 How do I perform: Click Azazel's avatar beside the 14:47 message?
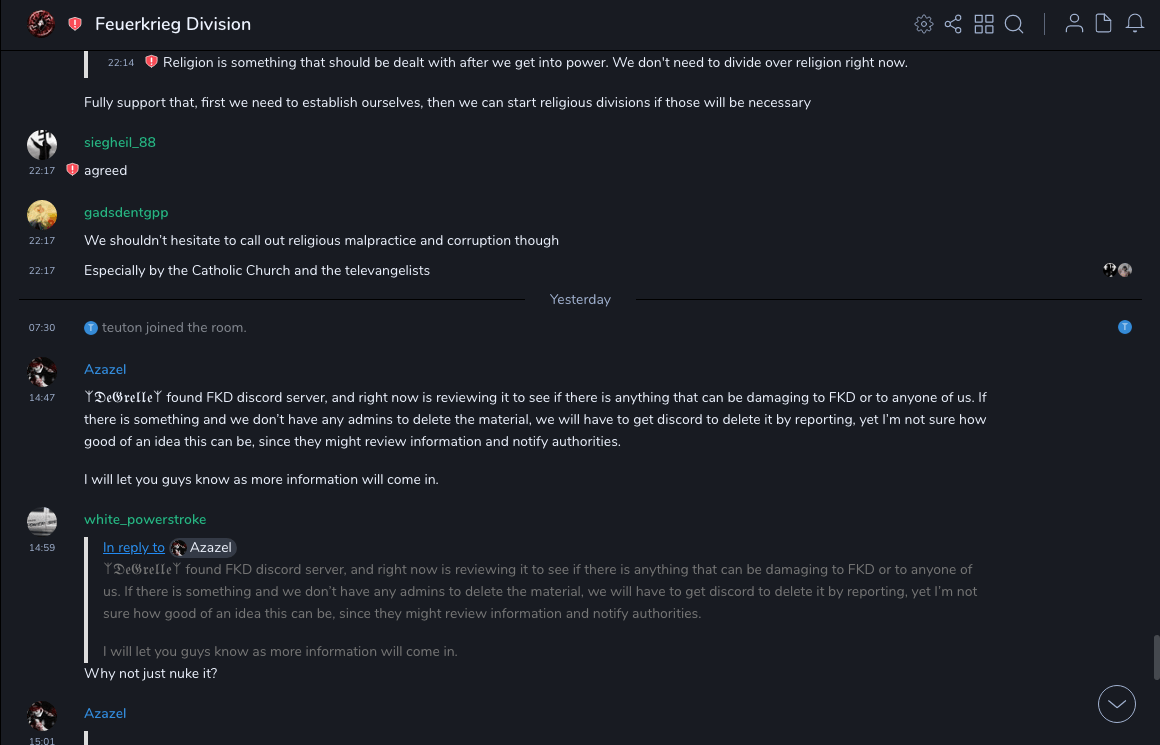pyautogui.click(x=42, y=372)
